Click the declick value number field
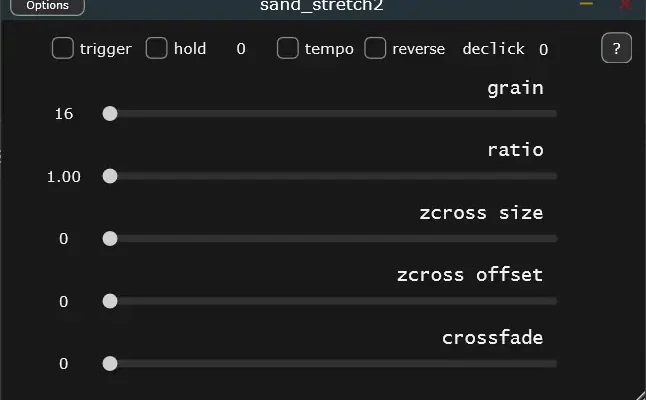The width and height of the screenshot is (646, 400). [x=543, y=49]
